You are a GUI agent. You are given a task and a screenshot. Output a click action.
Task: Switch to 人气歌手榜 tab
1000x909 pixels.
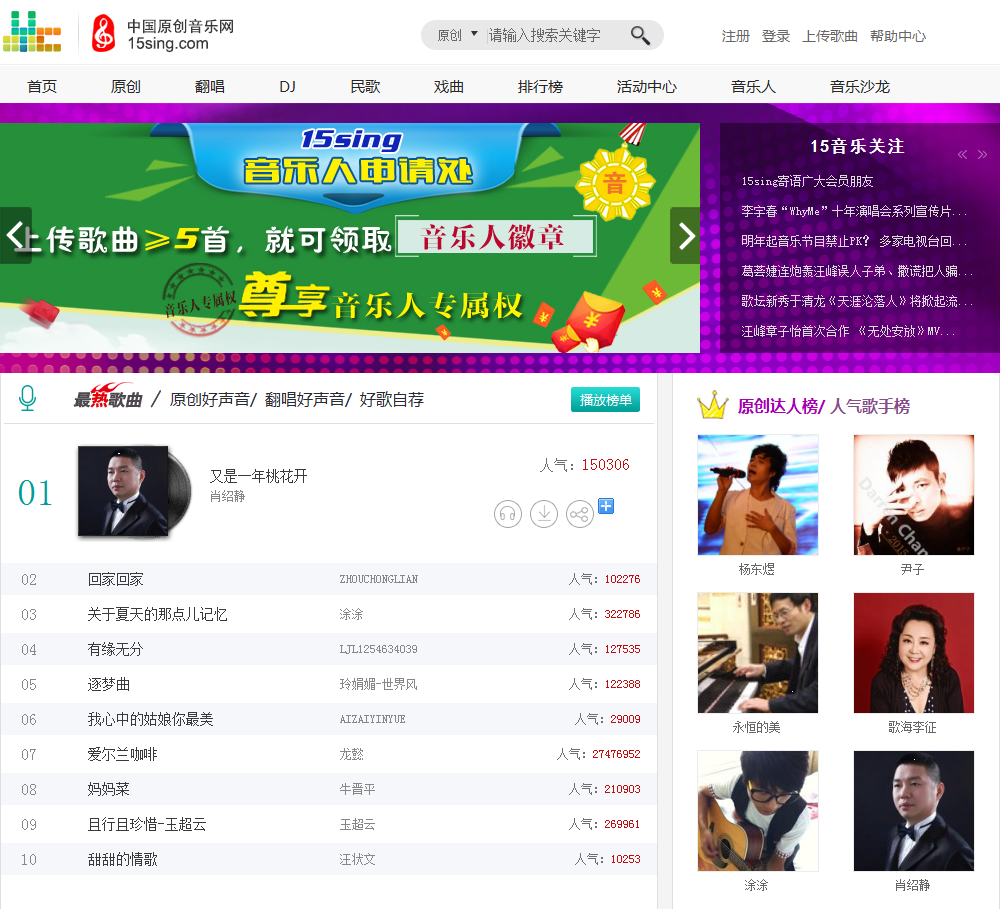[870, 406]
